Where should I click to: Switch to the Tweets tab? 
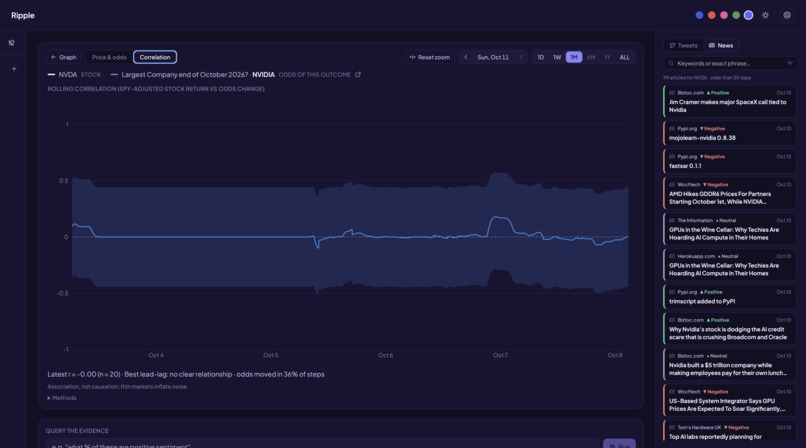point(683,45)
